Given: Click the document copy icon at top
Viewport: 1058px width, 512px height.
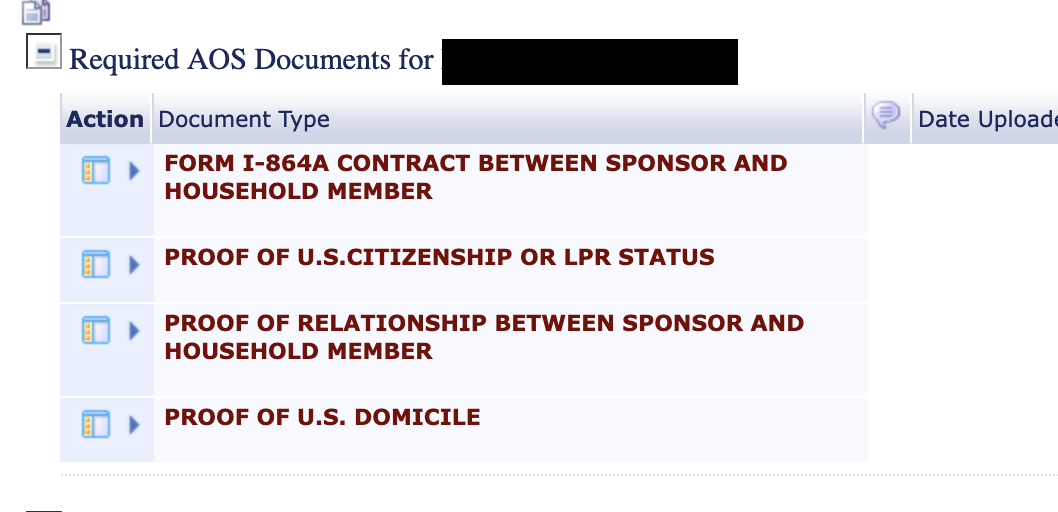Looking at the screenshot, I should click(x=36, y=11).
